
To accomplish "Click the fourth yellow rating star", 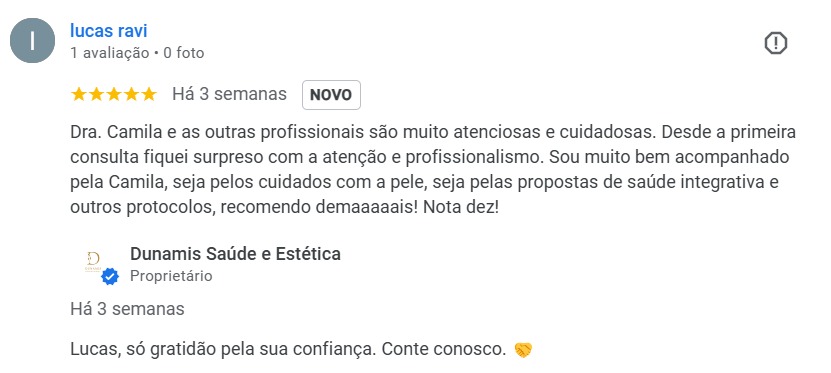I will tap(131, 94).
